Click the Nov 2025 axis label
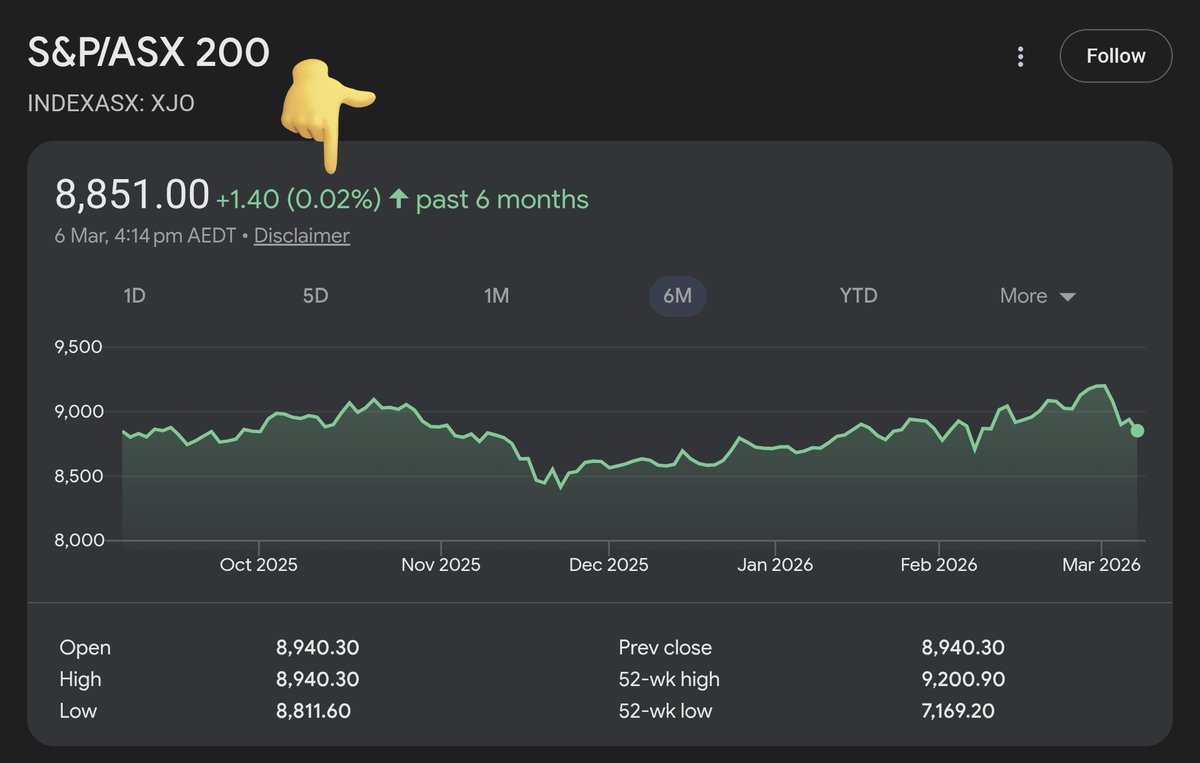 coord(440,565)
